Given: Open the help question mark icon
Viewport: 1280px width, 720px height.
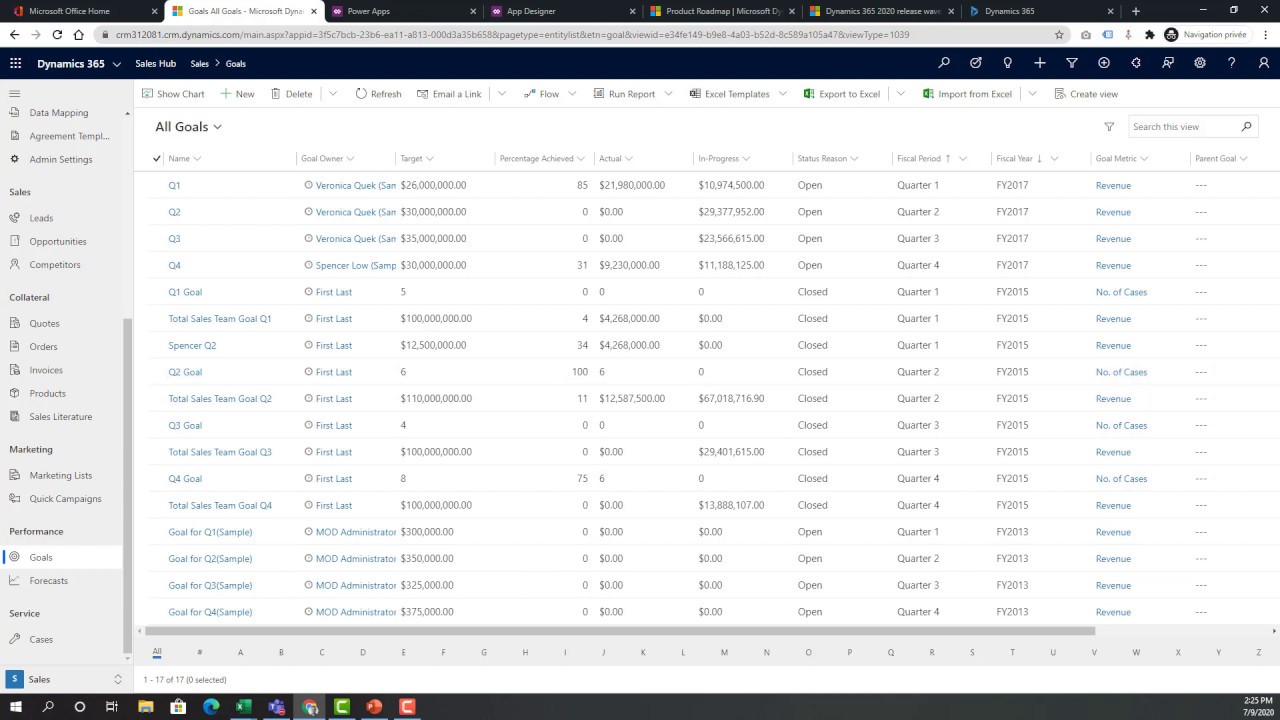Looking at the screenshot, I should pyautogui.click(x=1232, y=63).
